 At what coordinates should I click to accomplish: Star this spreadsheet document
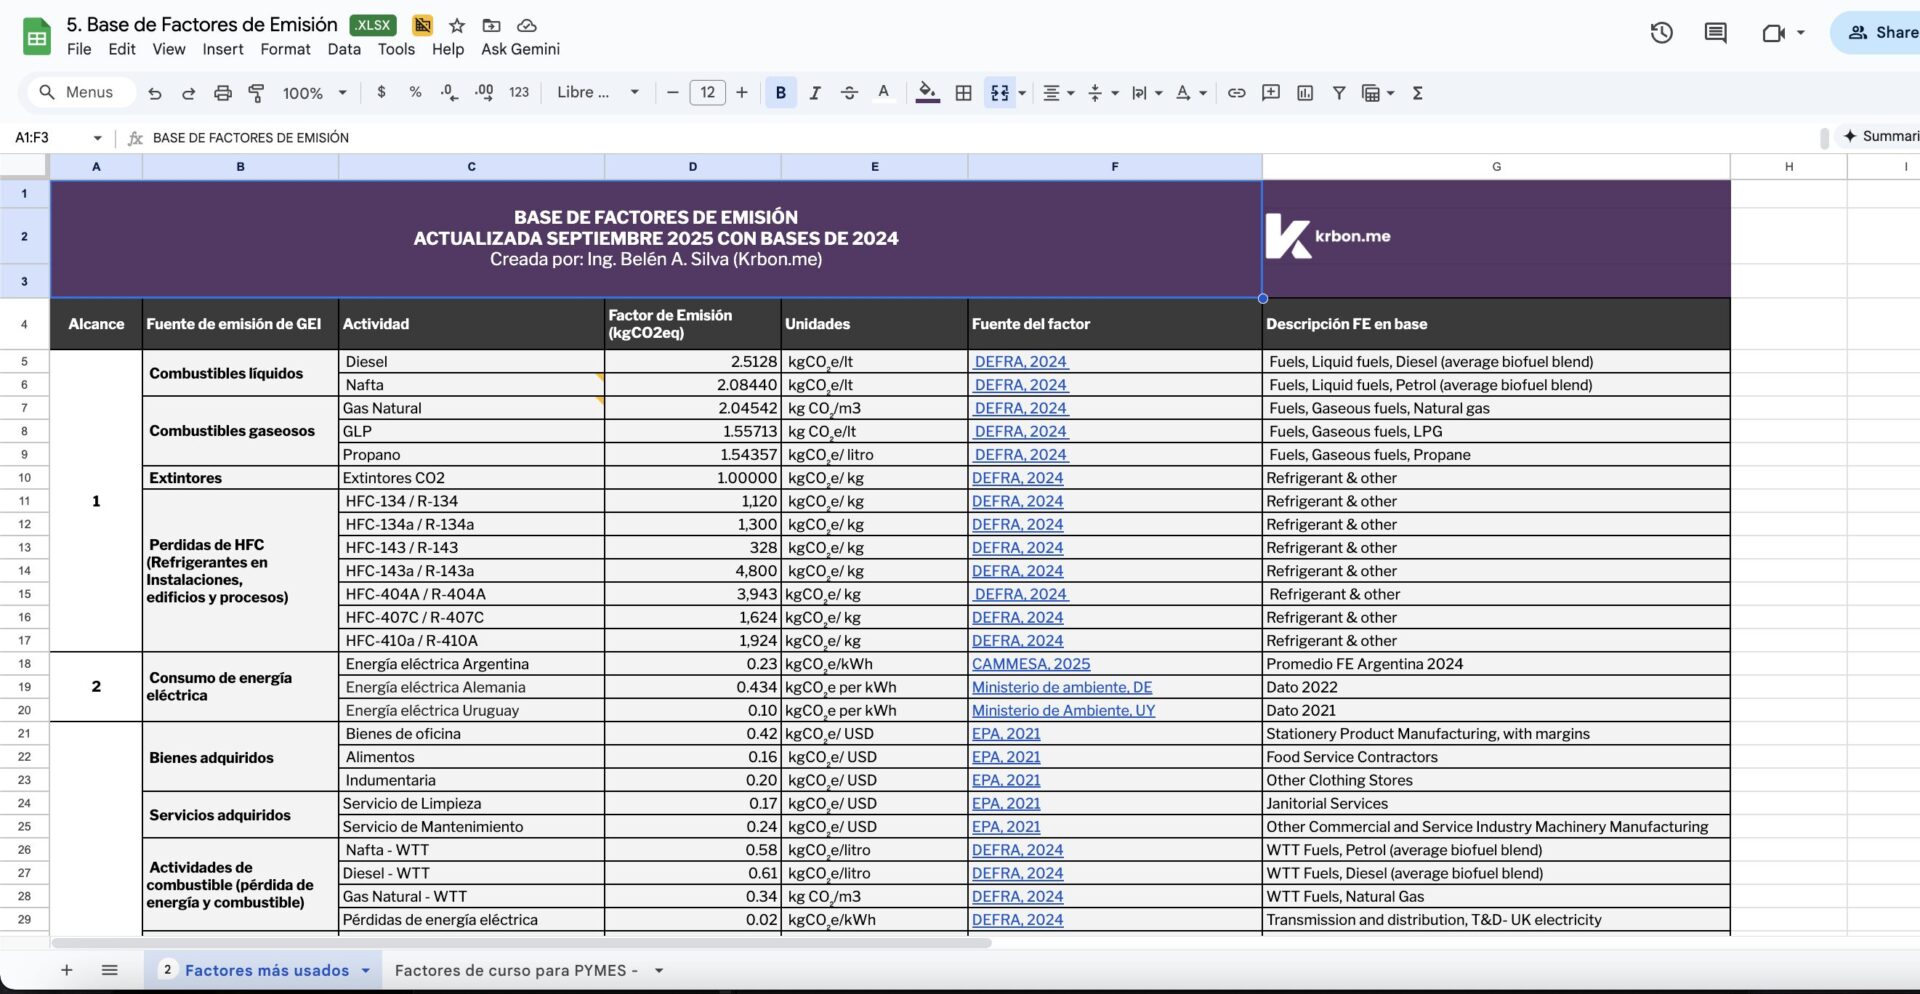457,25
